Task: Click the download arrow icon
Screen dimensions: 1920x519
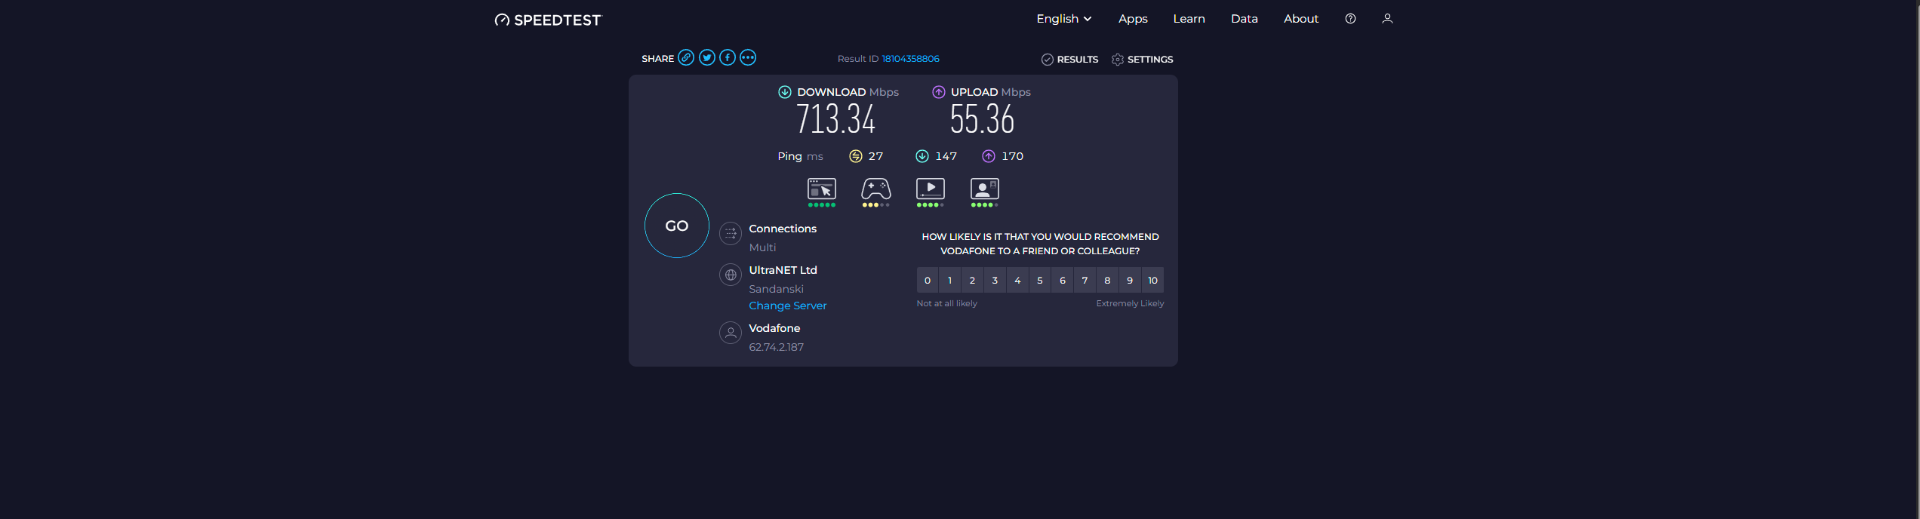Action: [785, 92]
